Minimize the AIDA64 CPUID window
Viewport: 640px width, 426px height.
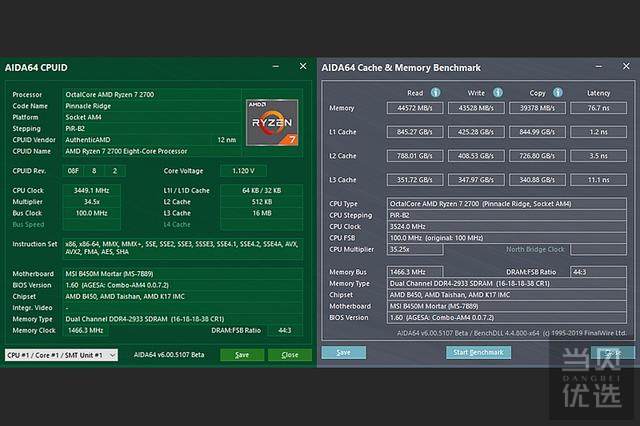pos(276,67)
